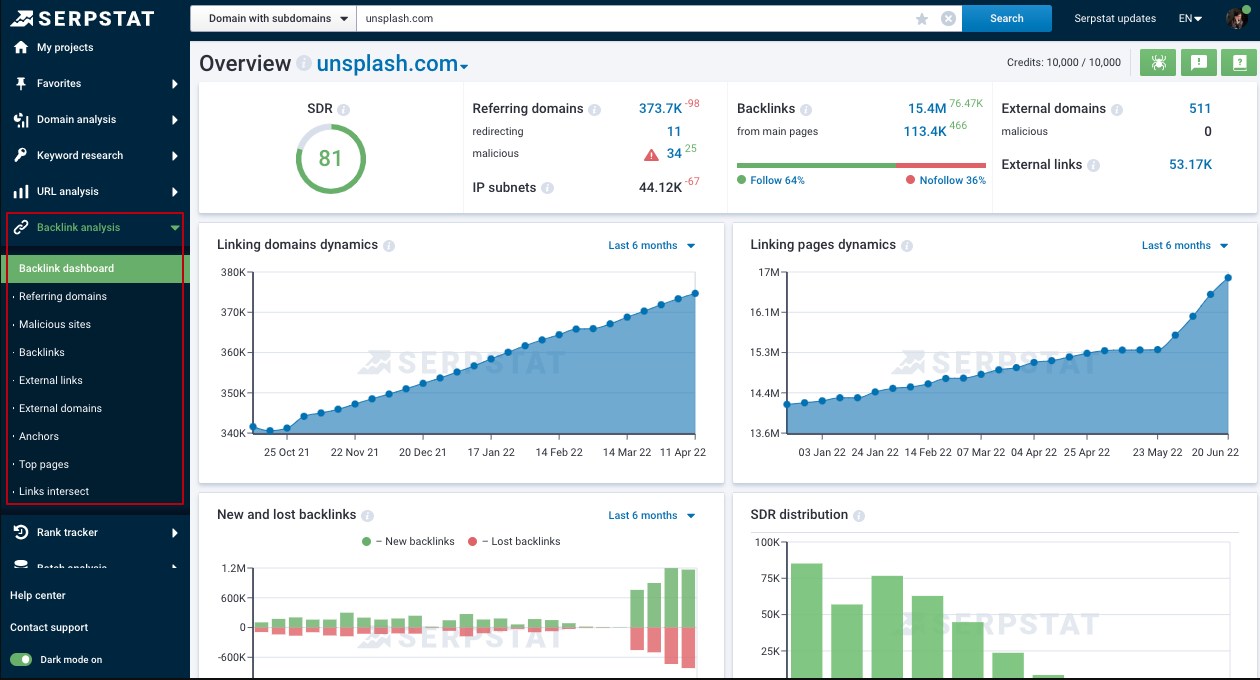Click the Nofollow 36% red bar segment
1260x680 pixels.
coord(941,165)
